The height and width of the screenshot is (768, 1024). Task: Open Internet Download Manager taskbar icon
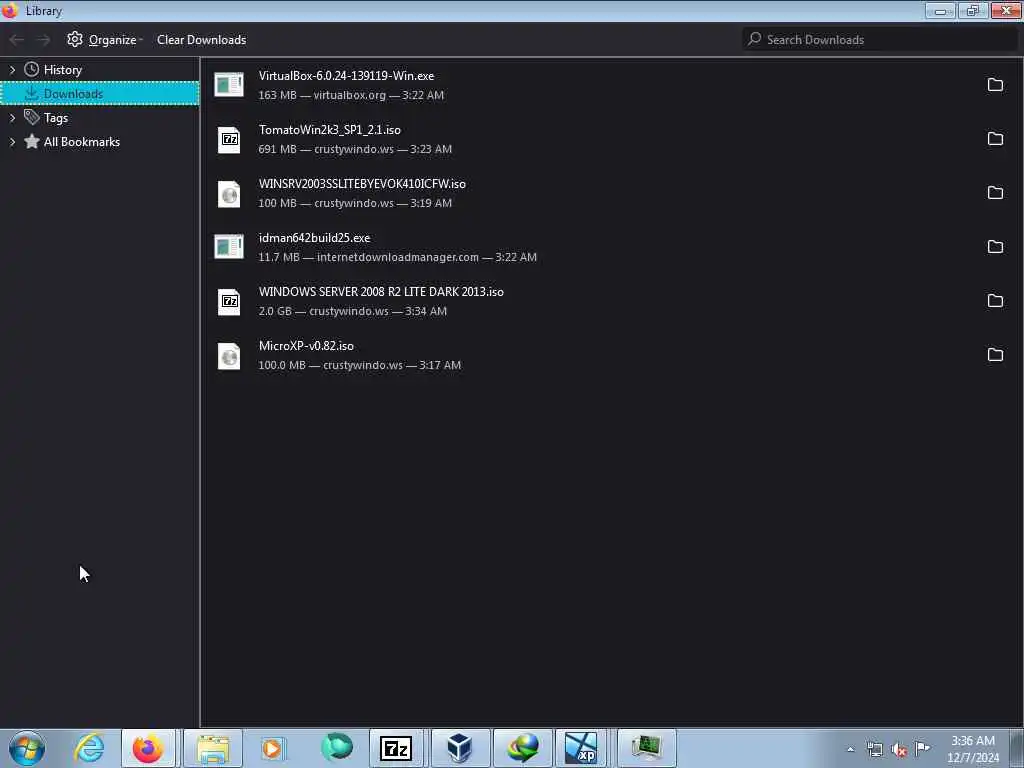click(522, 748)
